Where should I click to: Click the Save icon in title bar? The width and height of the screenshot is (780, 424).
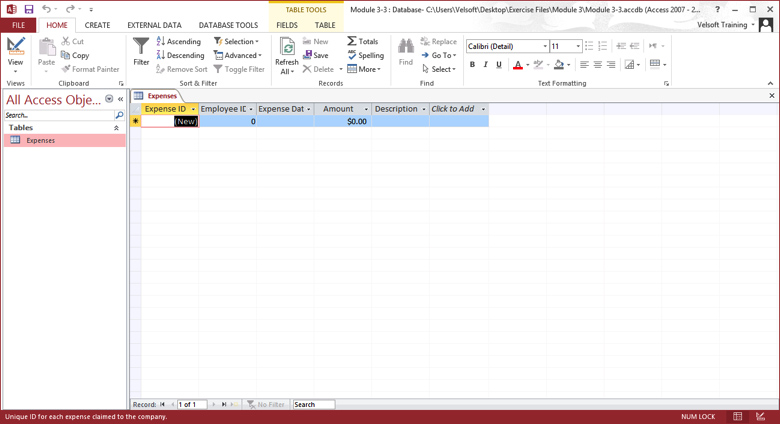(x=28, y=9)
